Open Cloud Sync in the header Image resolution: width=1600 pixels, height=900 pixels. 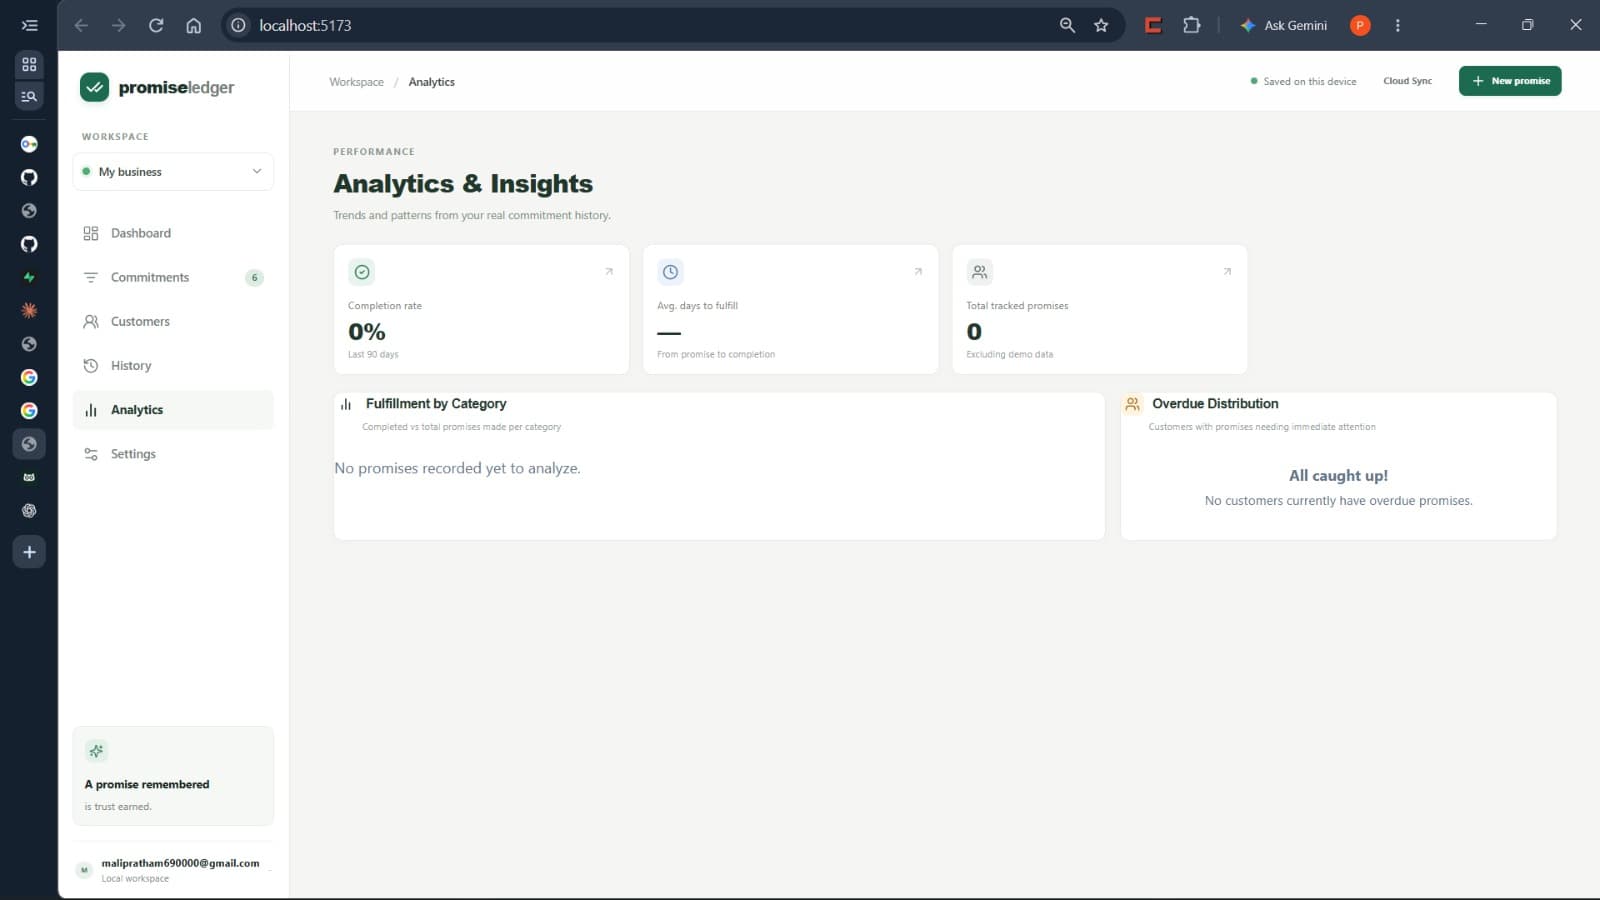click(1407, 81)
